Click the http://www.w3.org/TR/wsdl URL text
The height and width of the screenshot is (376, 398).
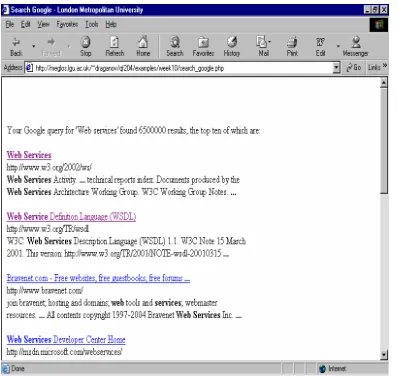click(x=48, y=229)
